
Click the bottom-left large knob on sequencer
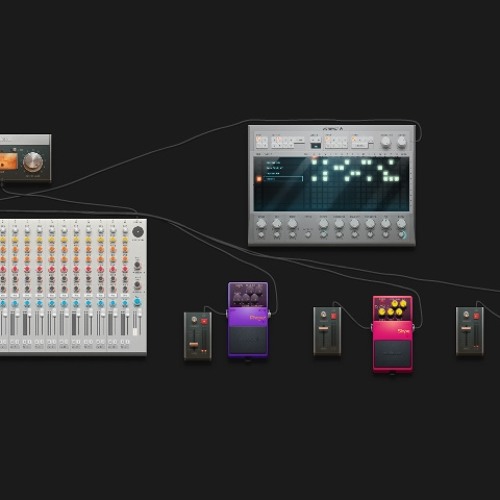pos(261,224)
